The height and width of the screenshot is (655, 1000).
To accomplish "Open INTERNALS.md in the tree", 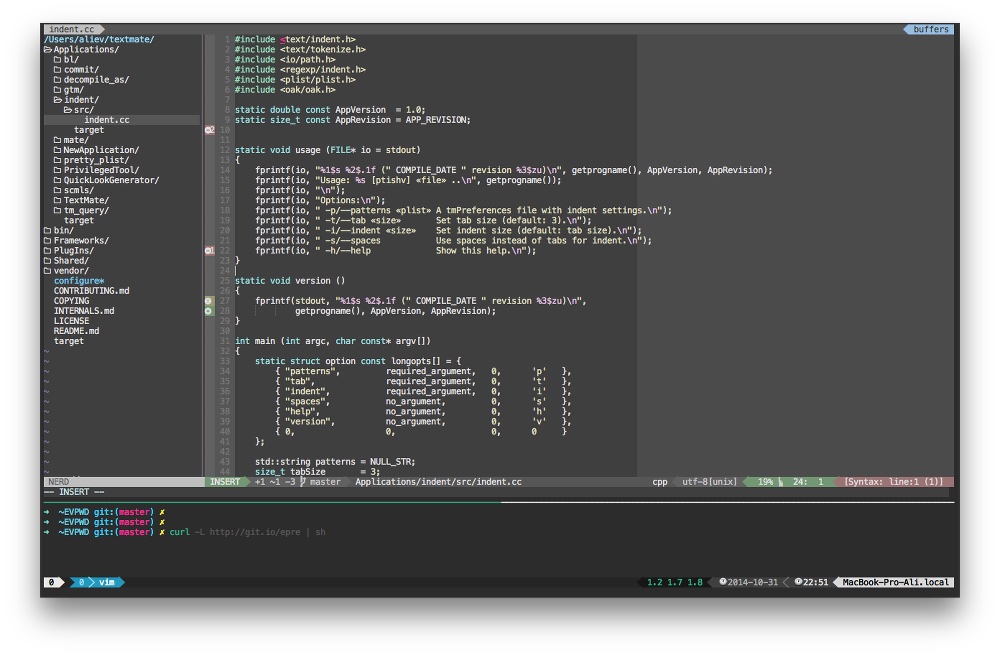I will point(84,311).
